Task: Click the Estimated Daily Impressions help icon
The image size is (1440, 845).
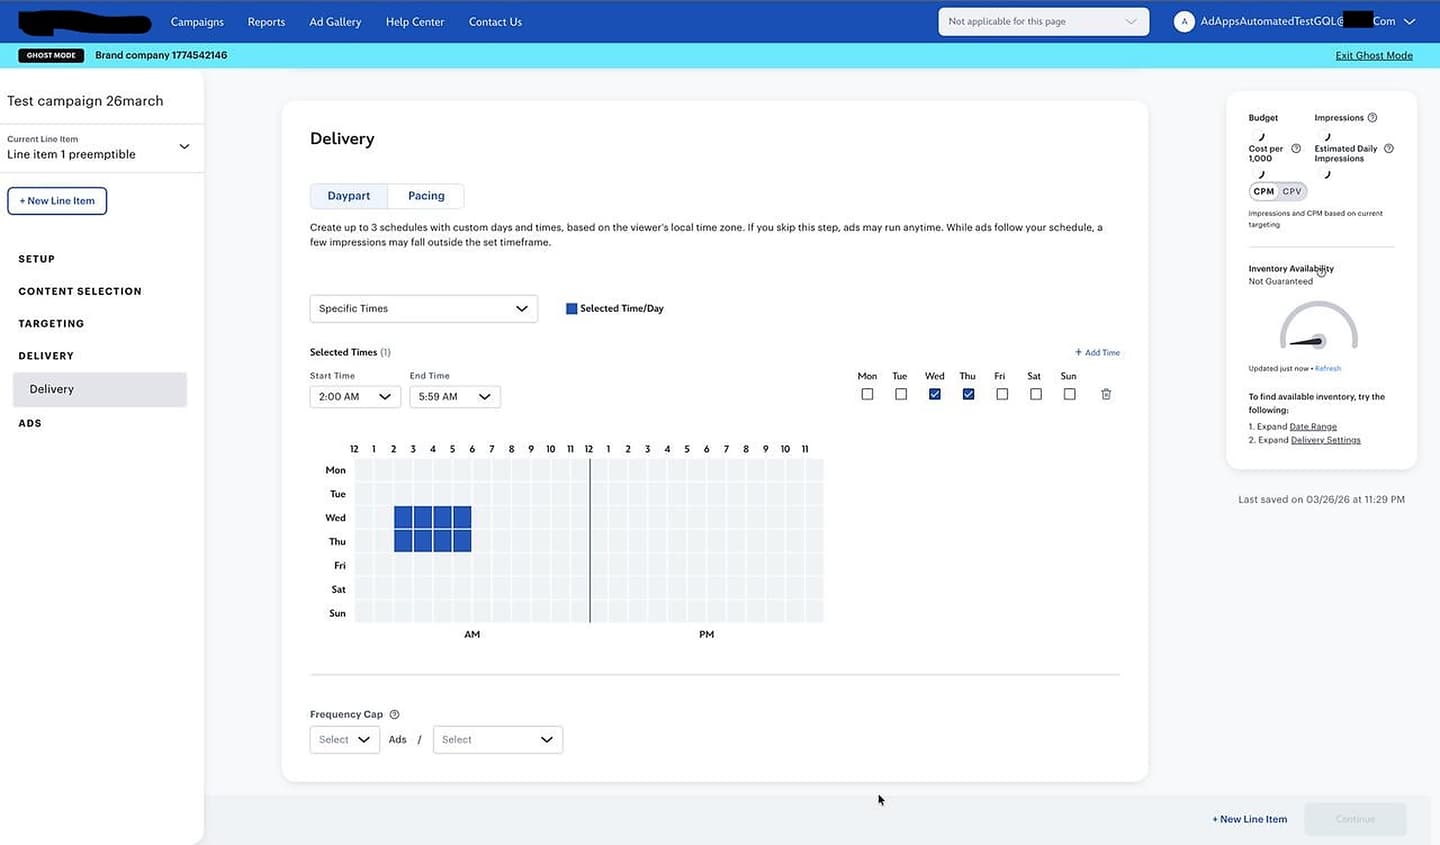Action: pyautogui.click(x=1388, y=147)
